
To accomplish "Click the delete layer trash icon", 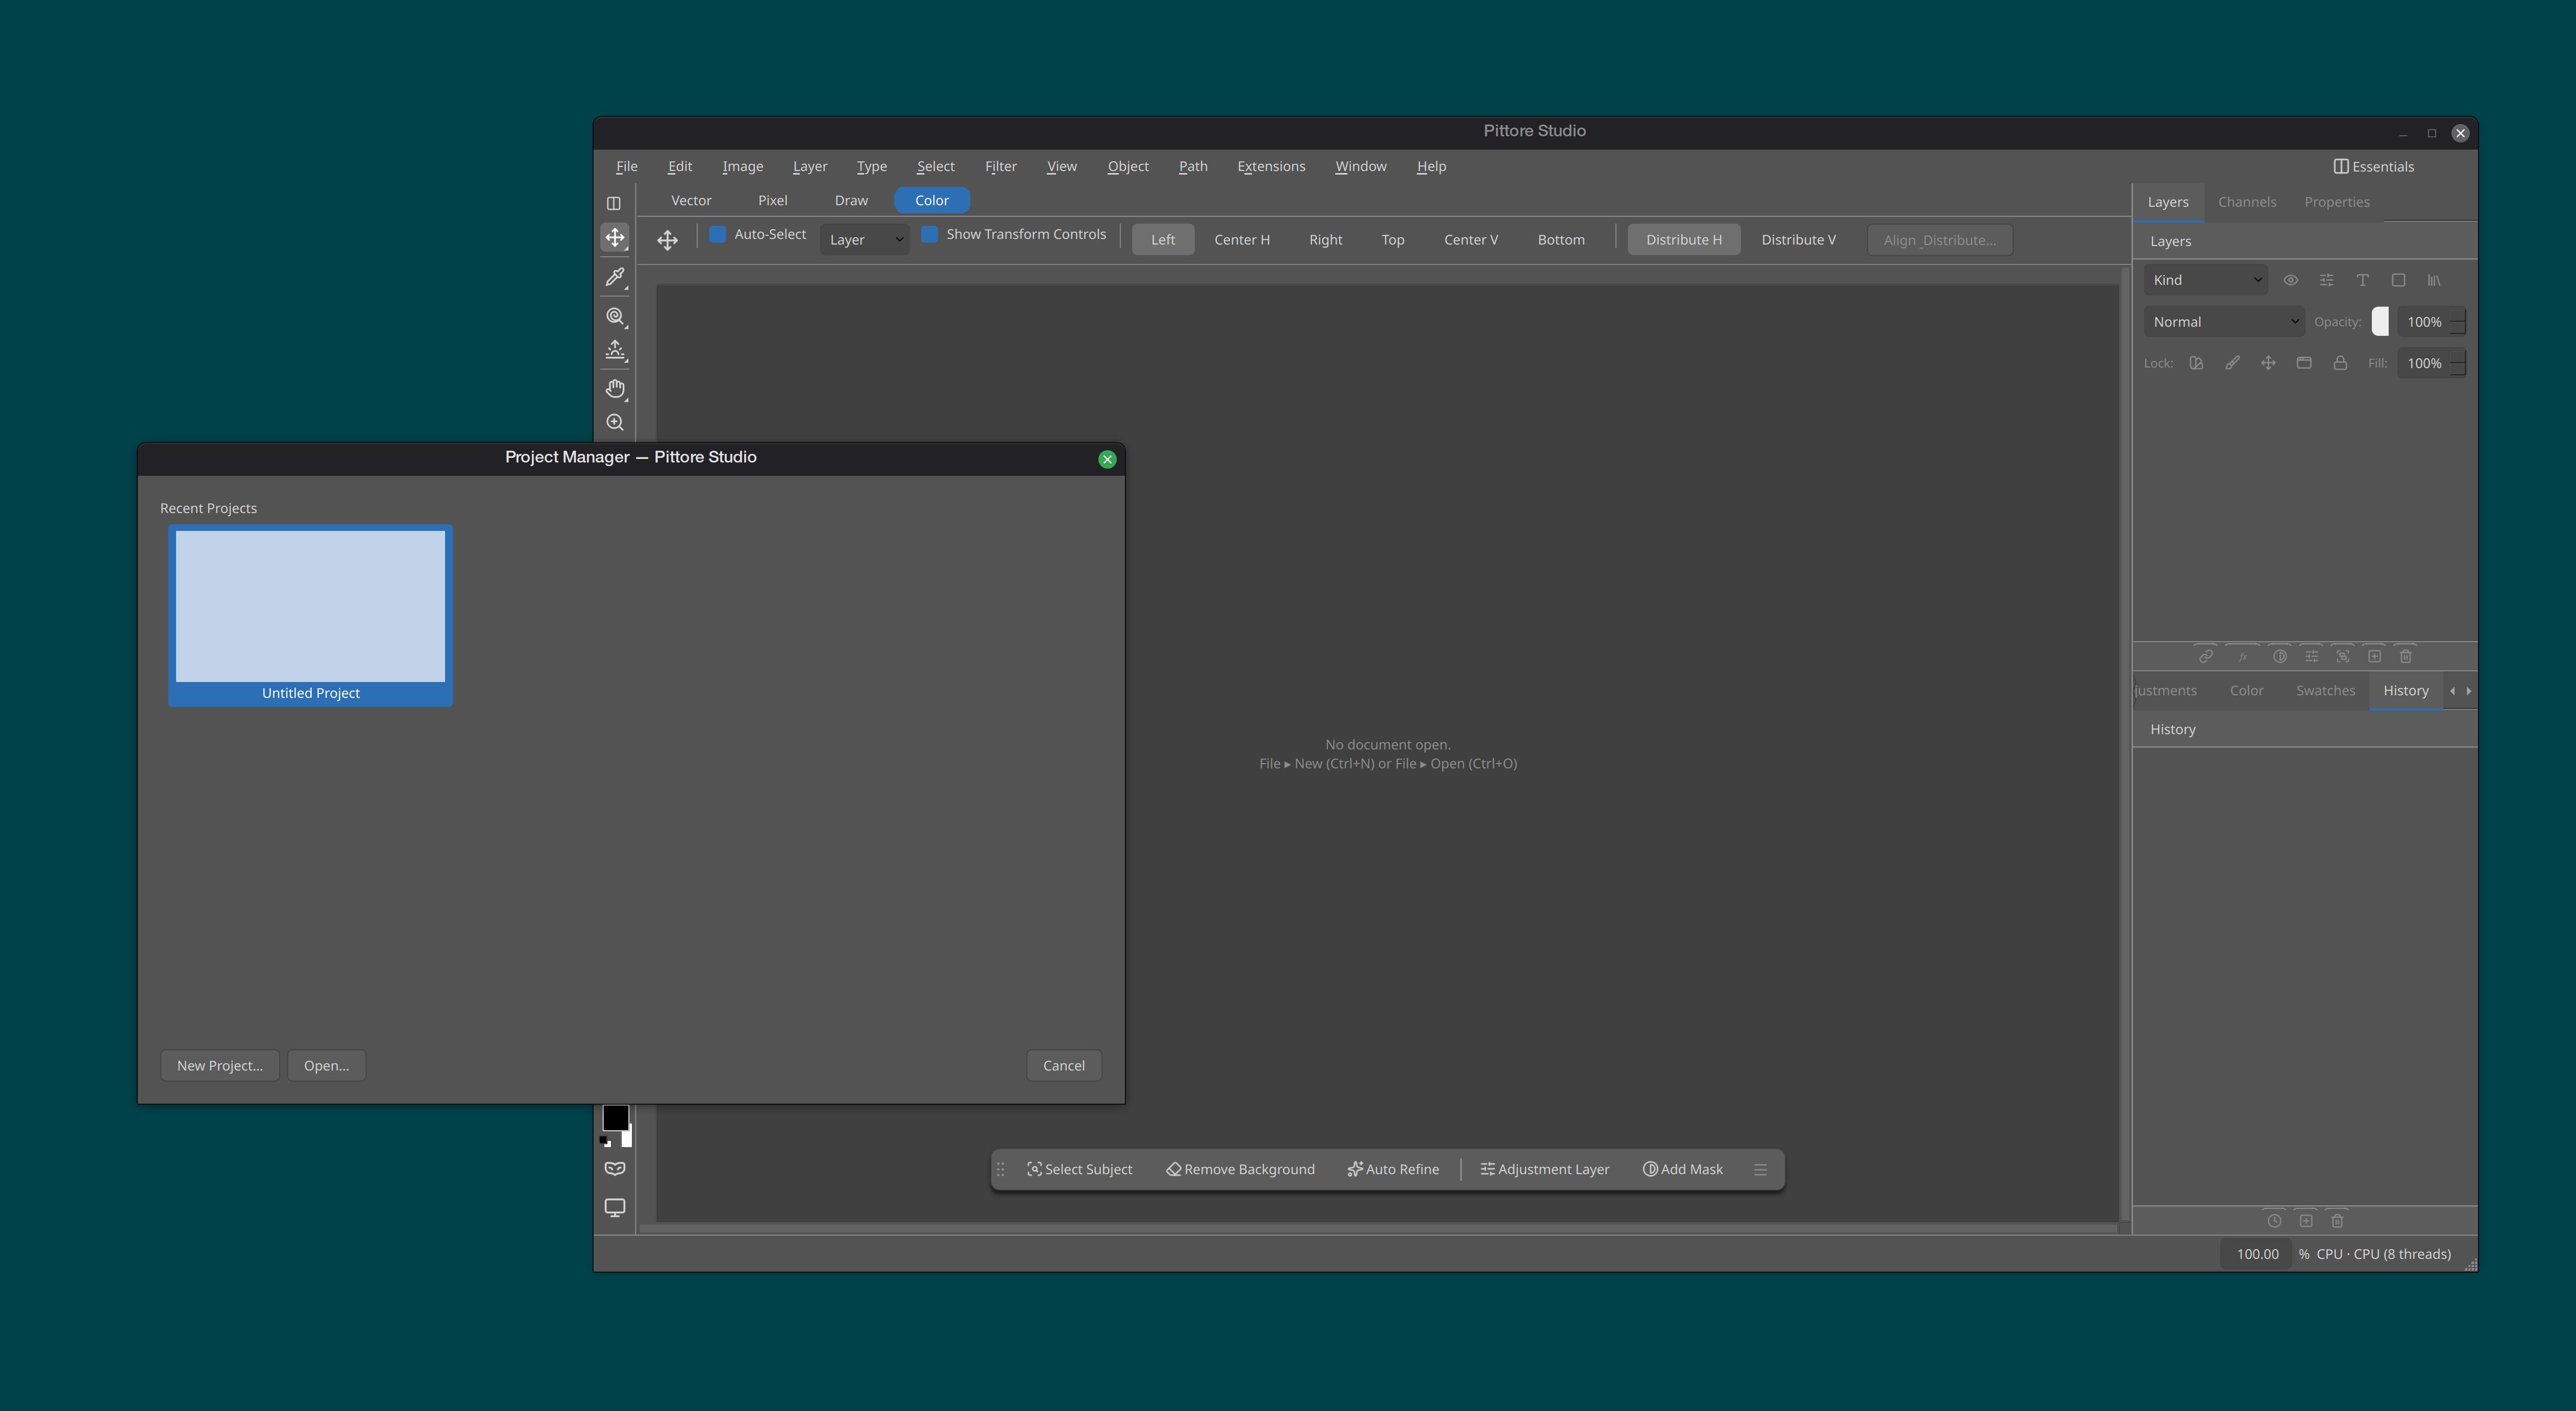I will [2406, 656].
